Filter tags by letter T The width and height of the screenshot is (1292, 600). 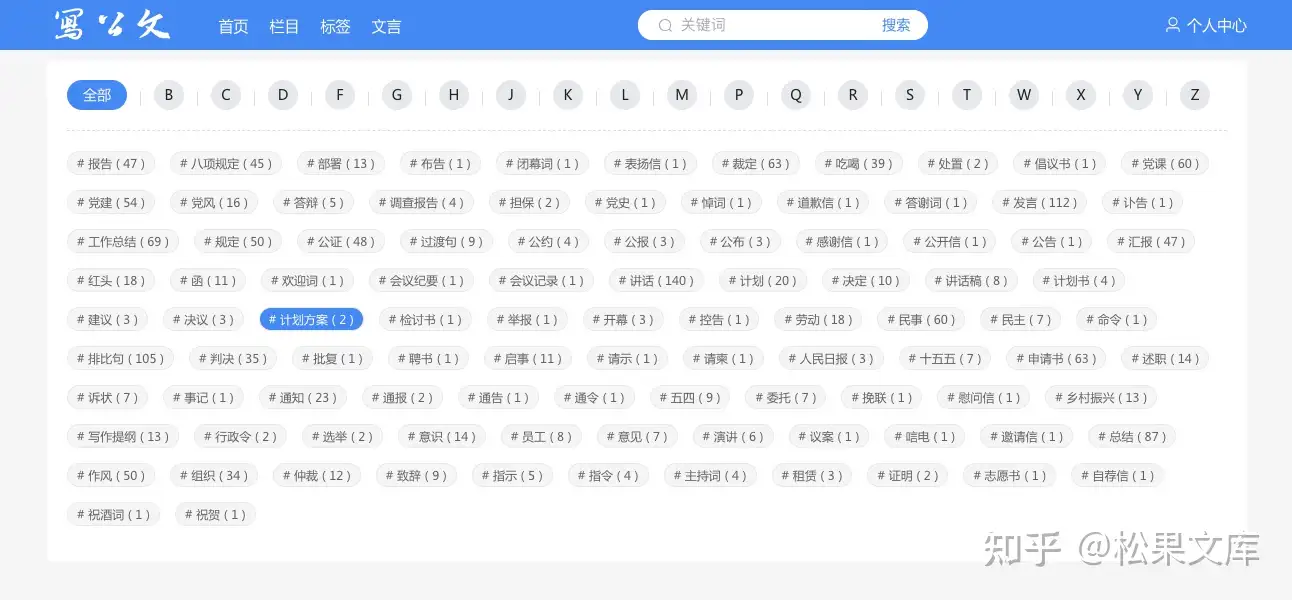(x=967, y=95)
